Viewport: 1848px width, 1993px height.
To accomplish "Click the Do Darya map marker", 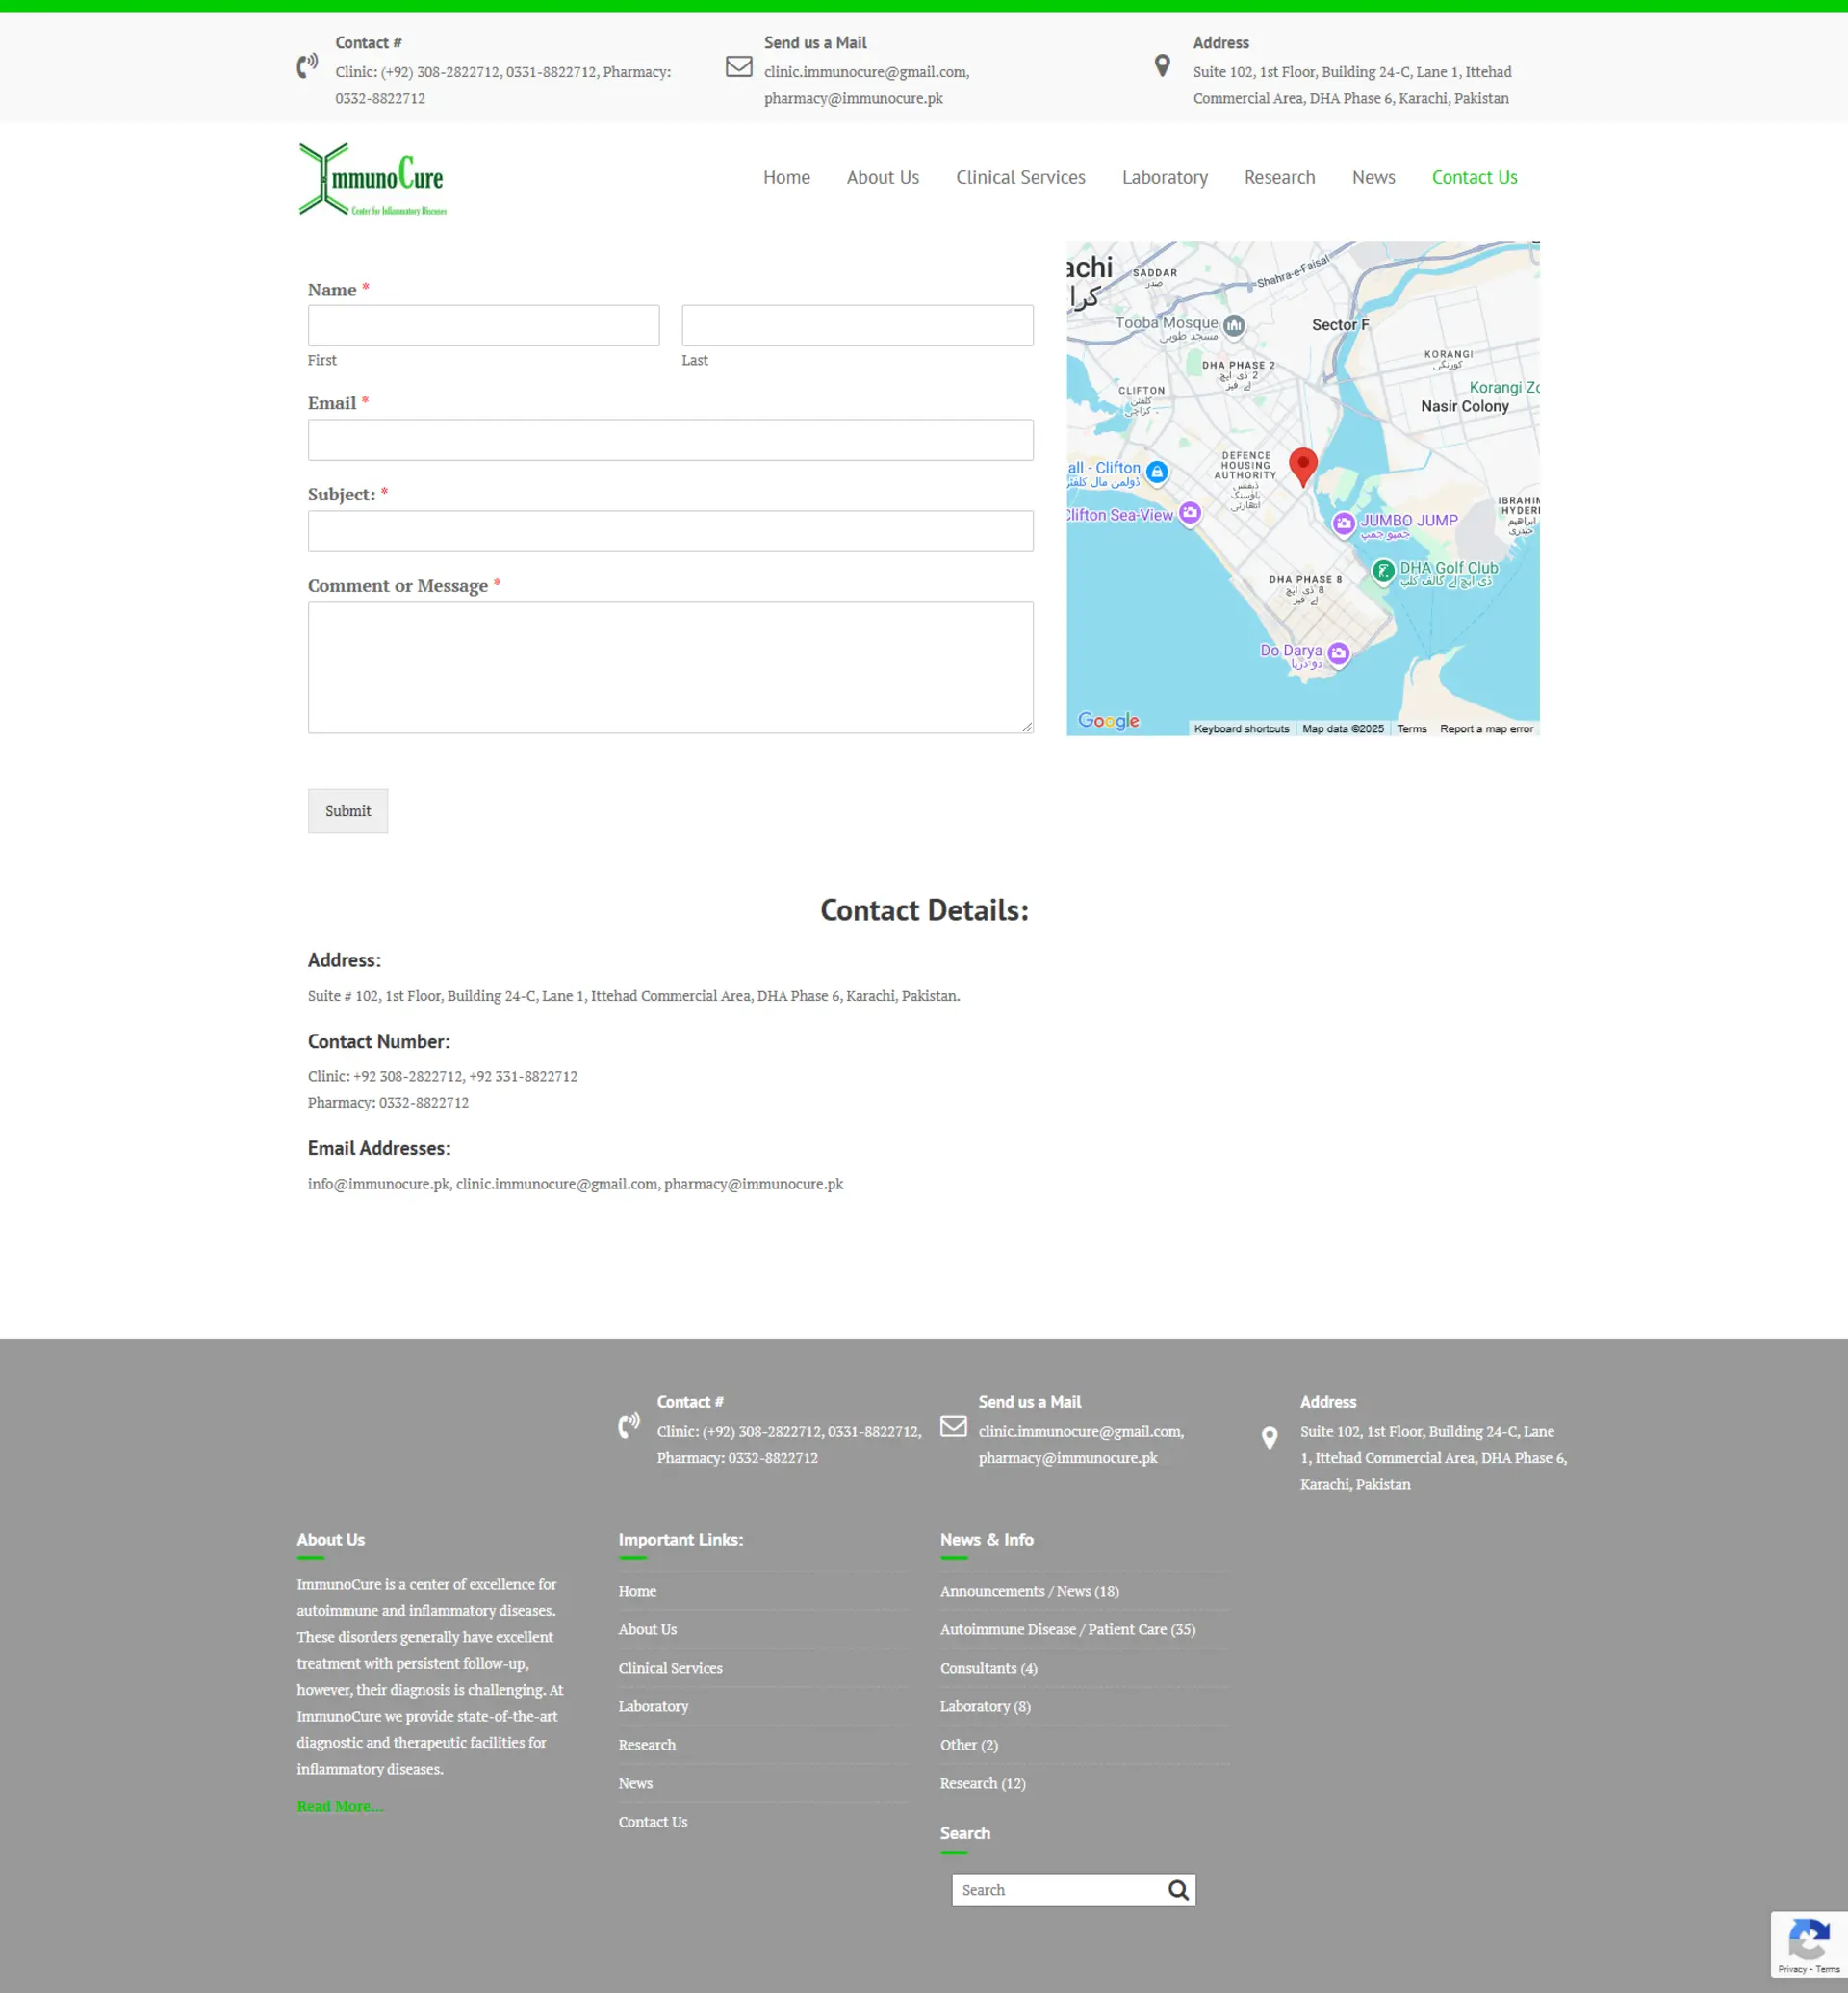I will [1338, 653].
